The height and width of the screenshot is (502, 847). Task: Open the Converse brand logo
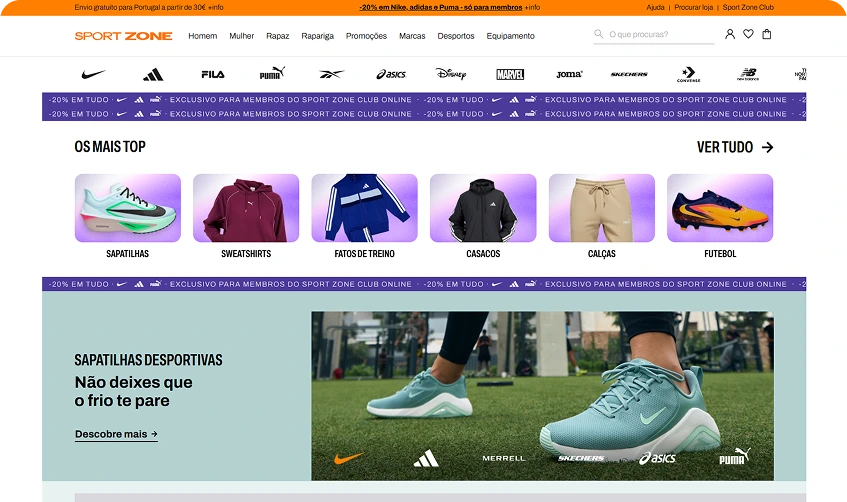688,74
